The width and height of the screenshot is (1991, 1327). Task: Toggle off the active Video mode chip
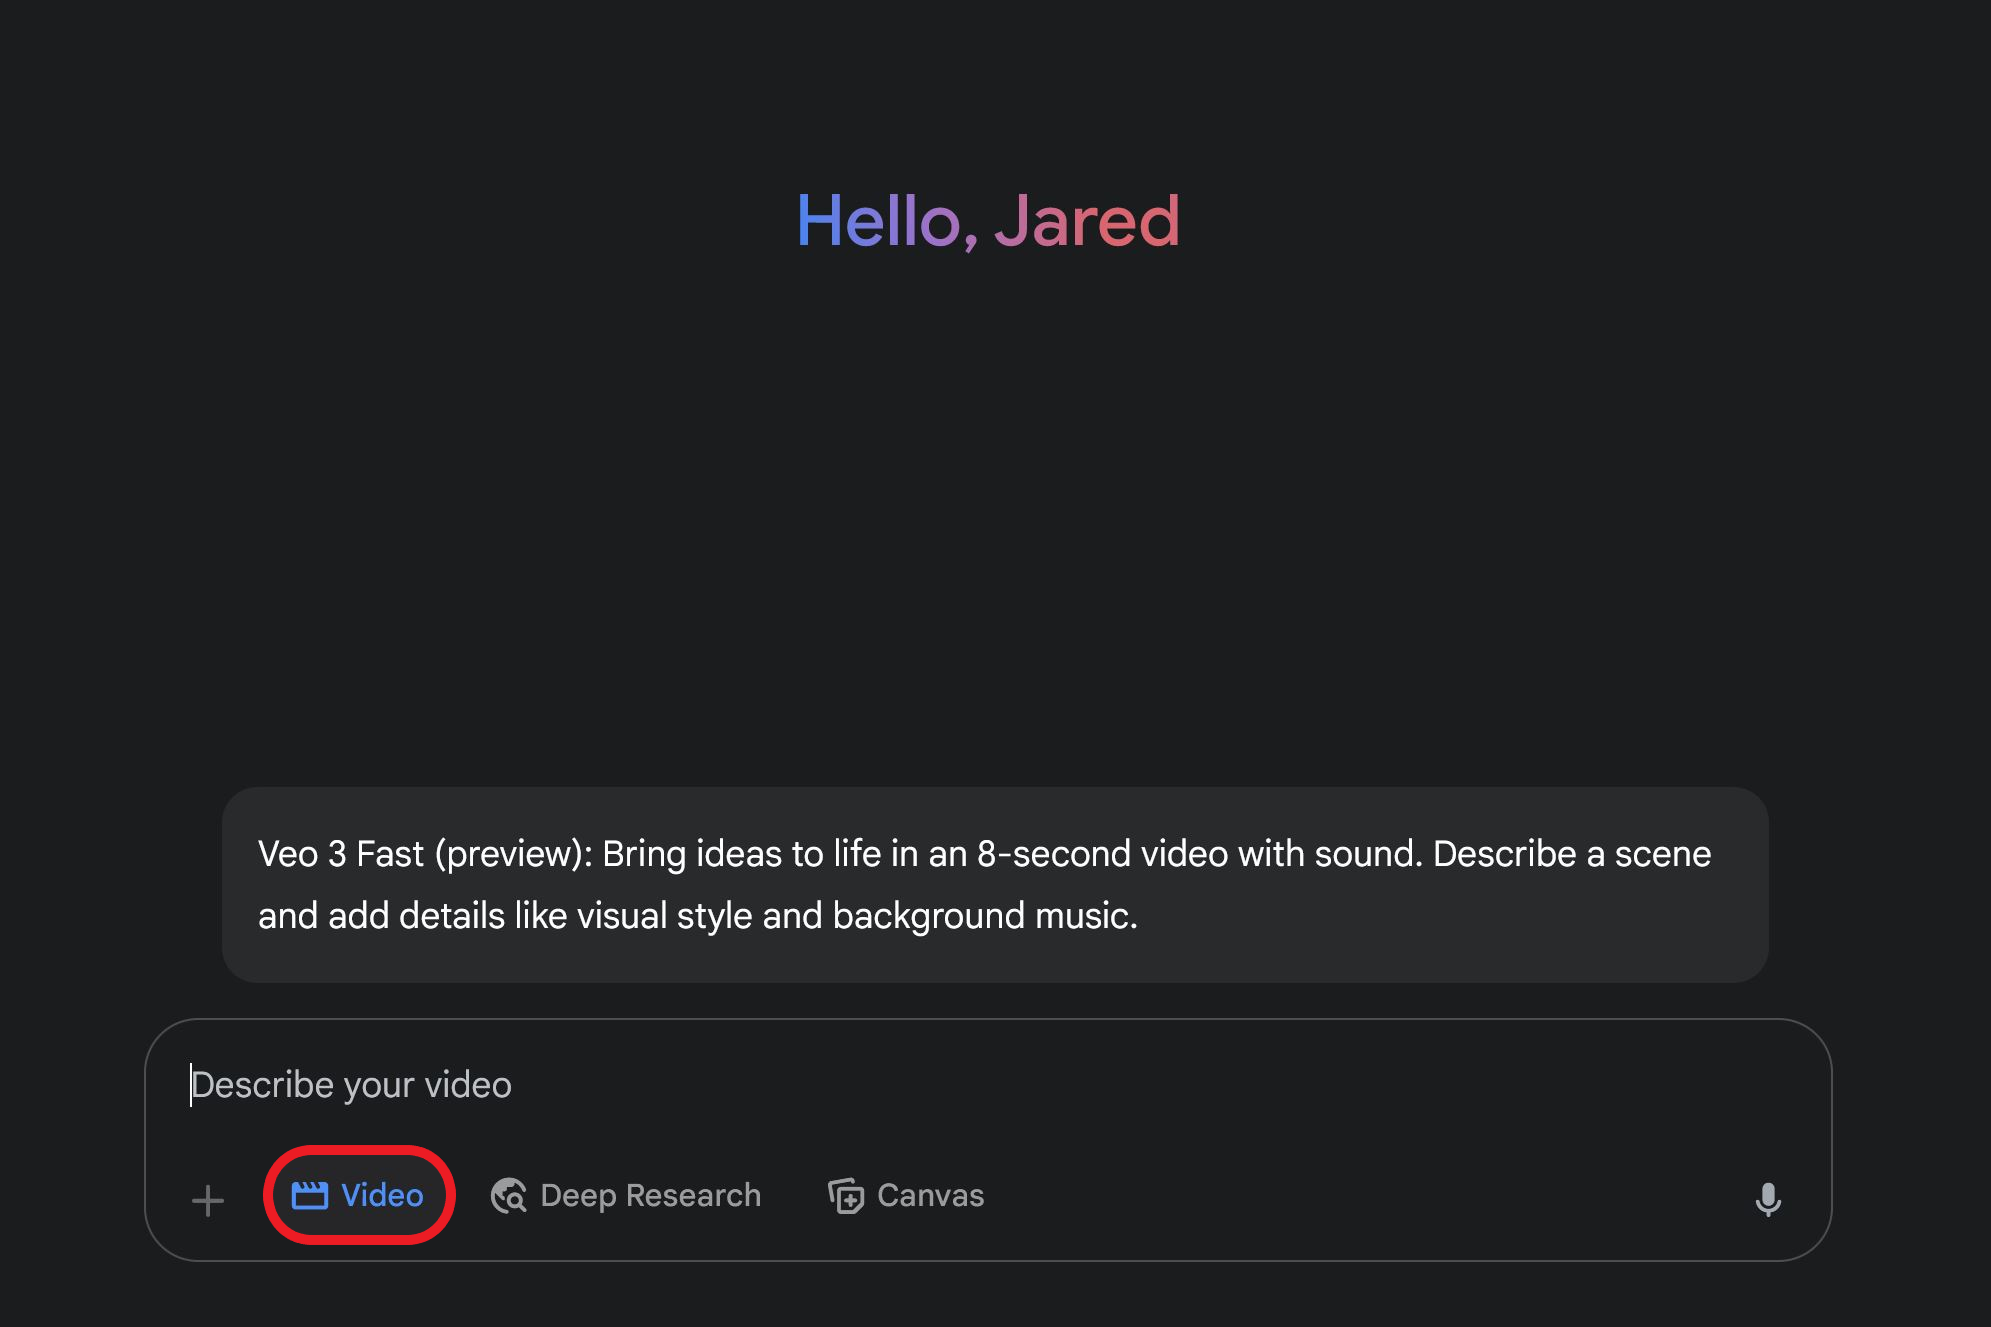[360, 1194]
